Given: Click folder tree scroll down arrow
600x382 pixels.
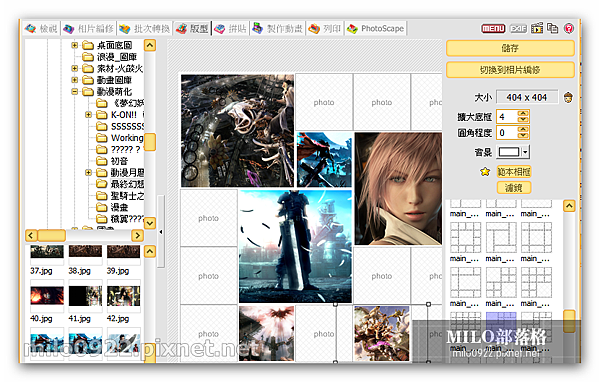Looking at the screenshot, I should coord(150,223).
